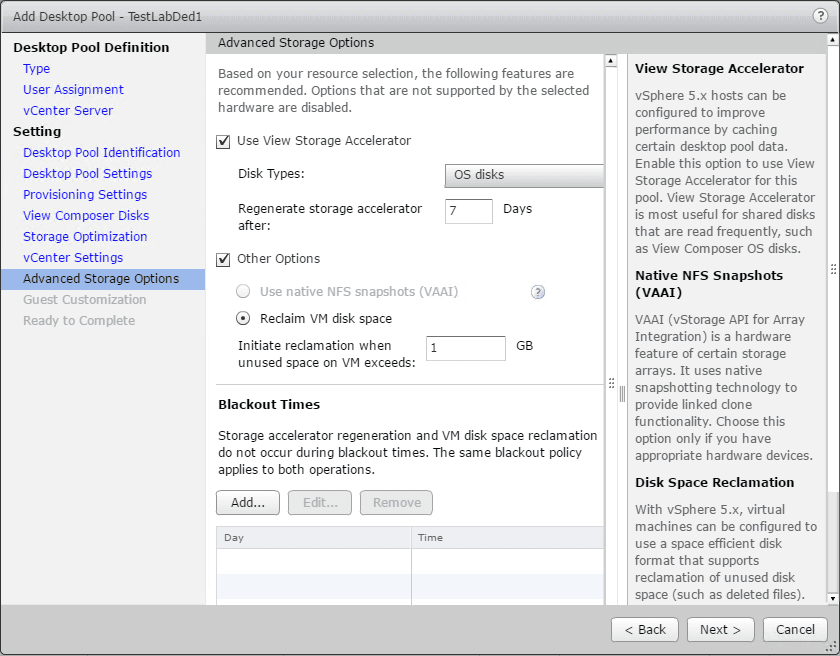
Task: Open the Type step in sidebar
Action: [36, 69]
